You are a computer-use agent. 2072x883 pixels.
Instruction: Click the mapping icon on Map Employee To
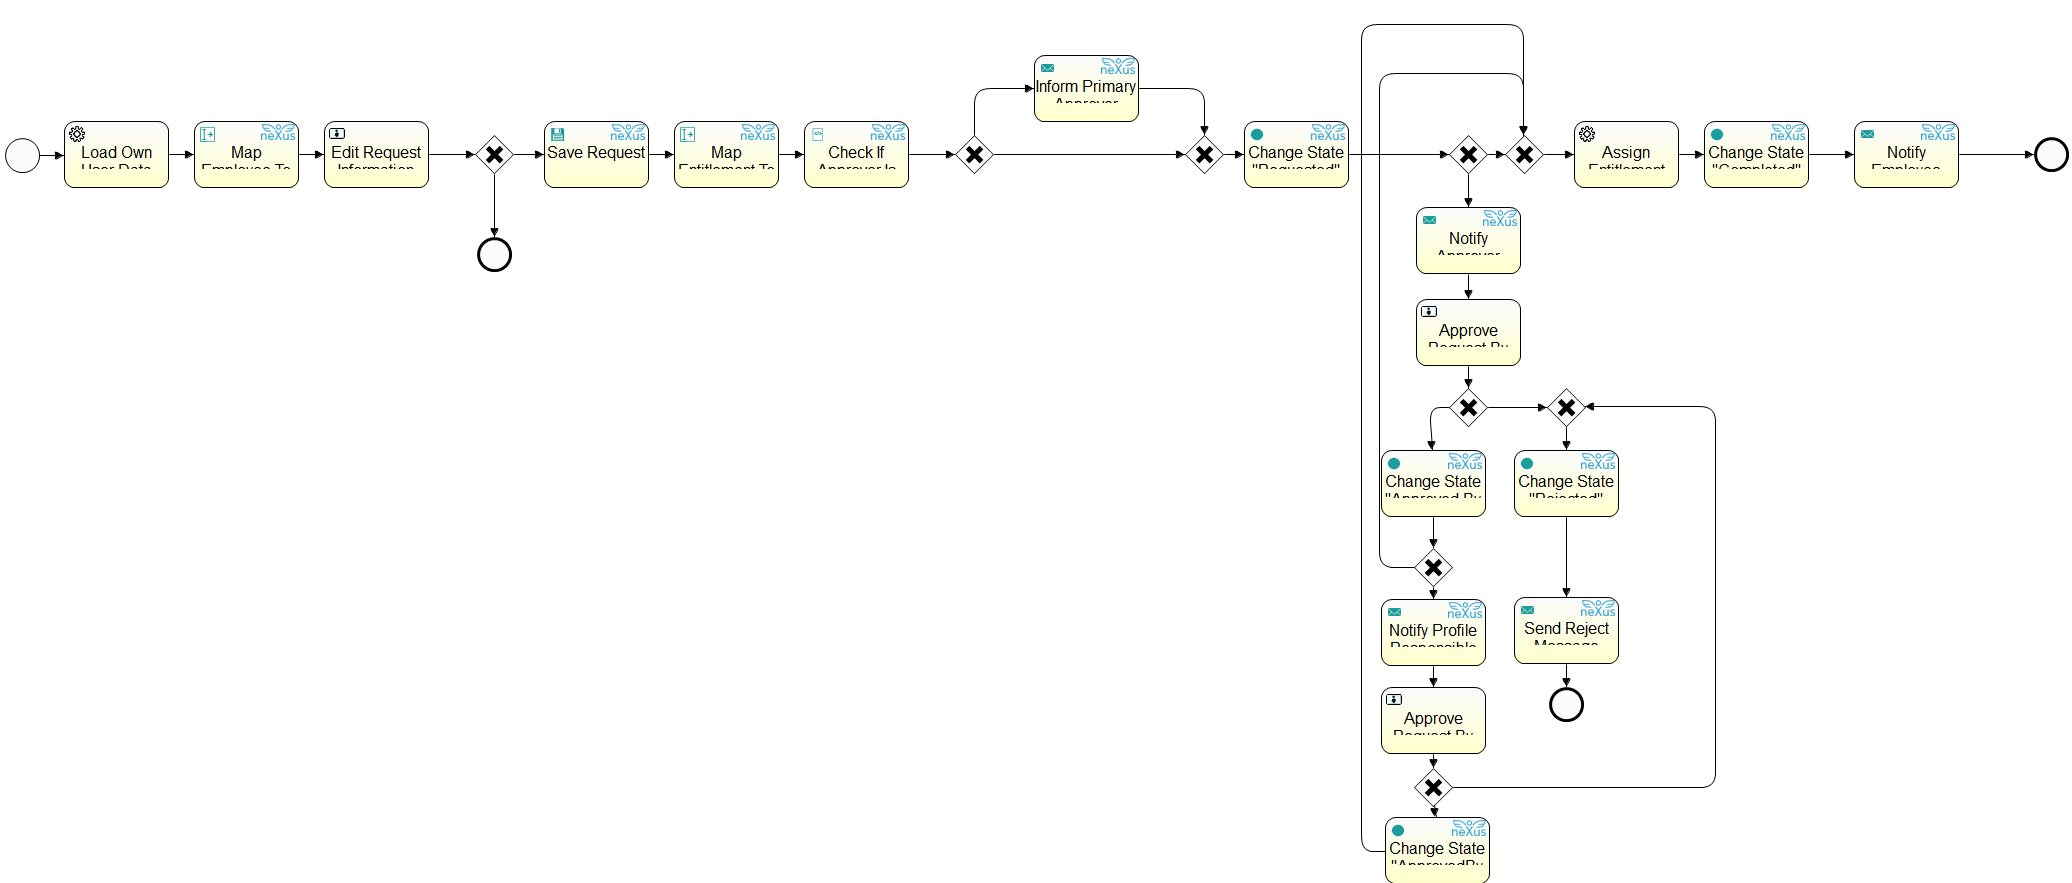click(207, 134)
